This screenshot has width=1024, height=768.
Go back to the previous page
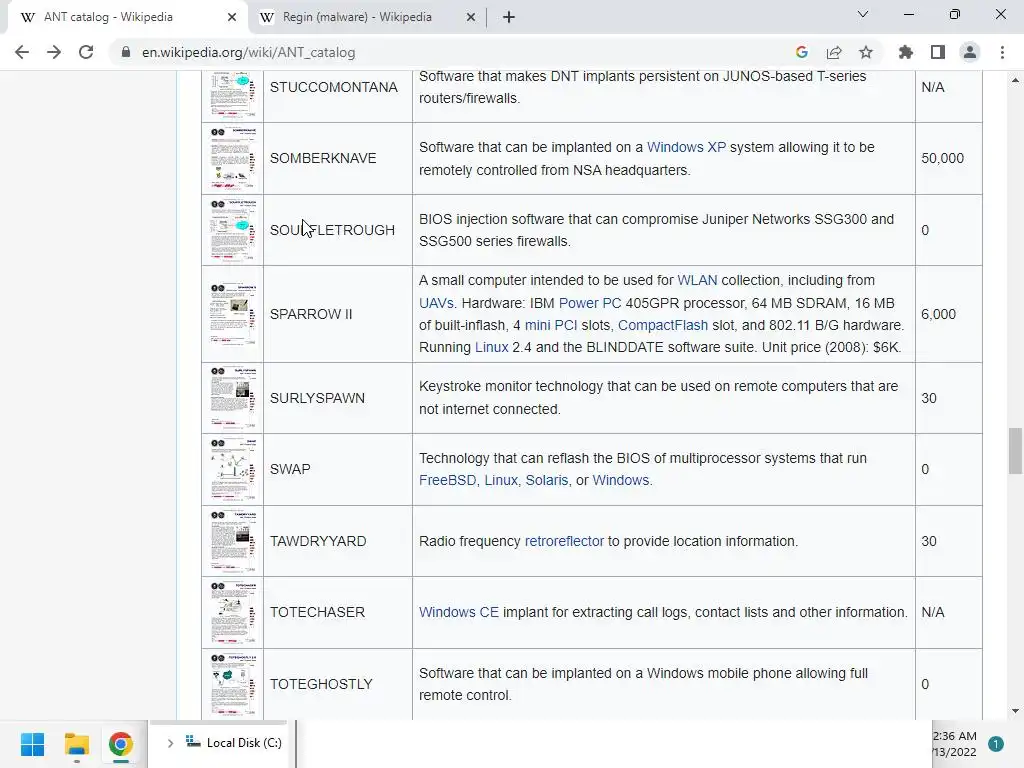22,52
